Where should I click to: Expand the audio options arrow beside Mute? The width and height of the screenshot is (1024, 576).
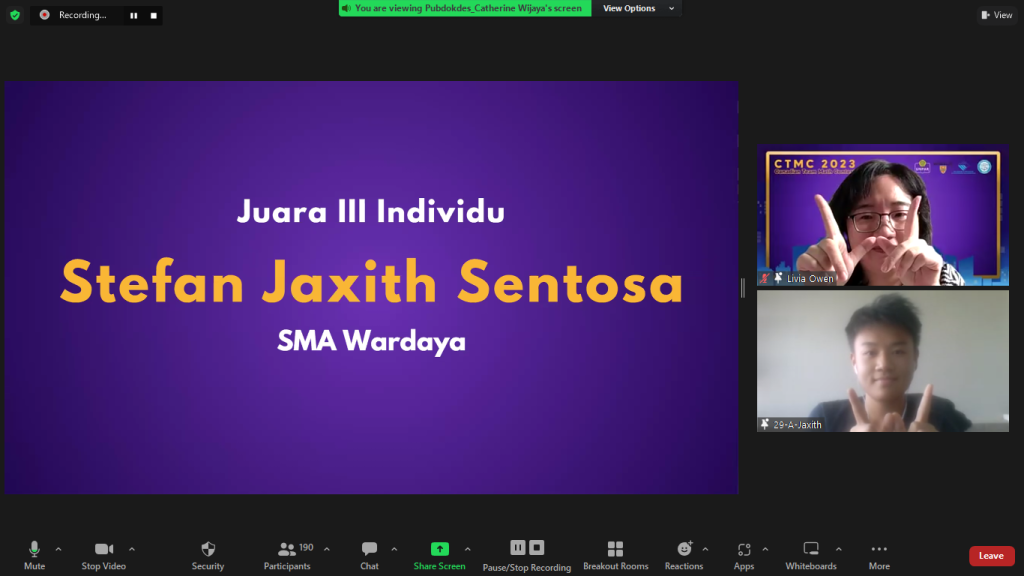click(x=58, y=549)
